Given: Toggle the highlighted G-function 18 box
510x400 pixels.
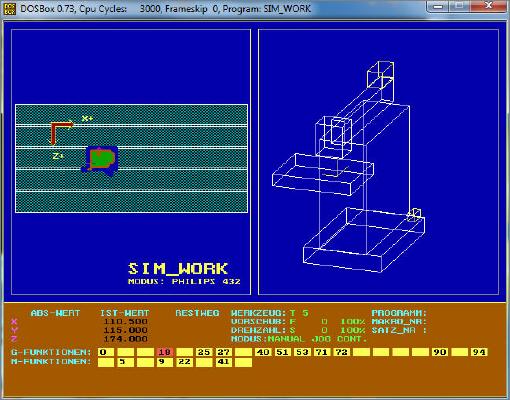Looking at the screenshot, I should [164, 352].
